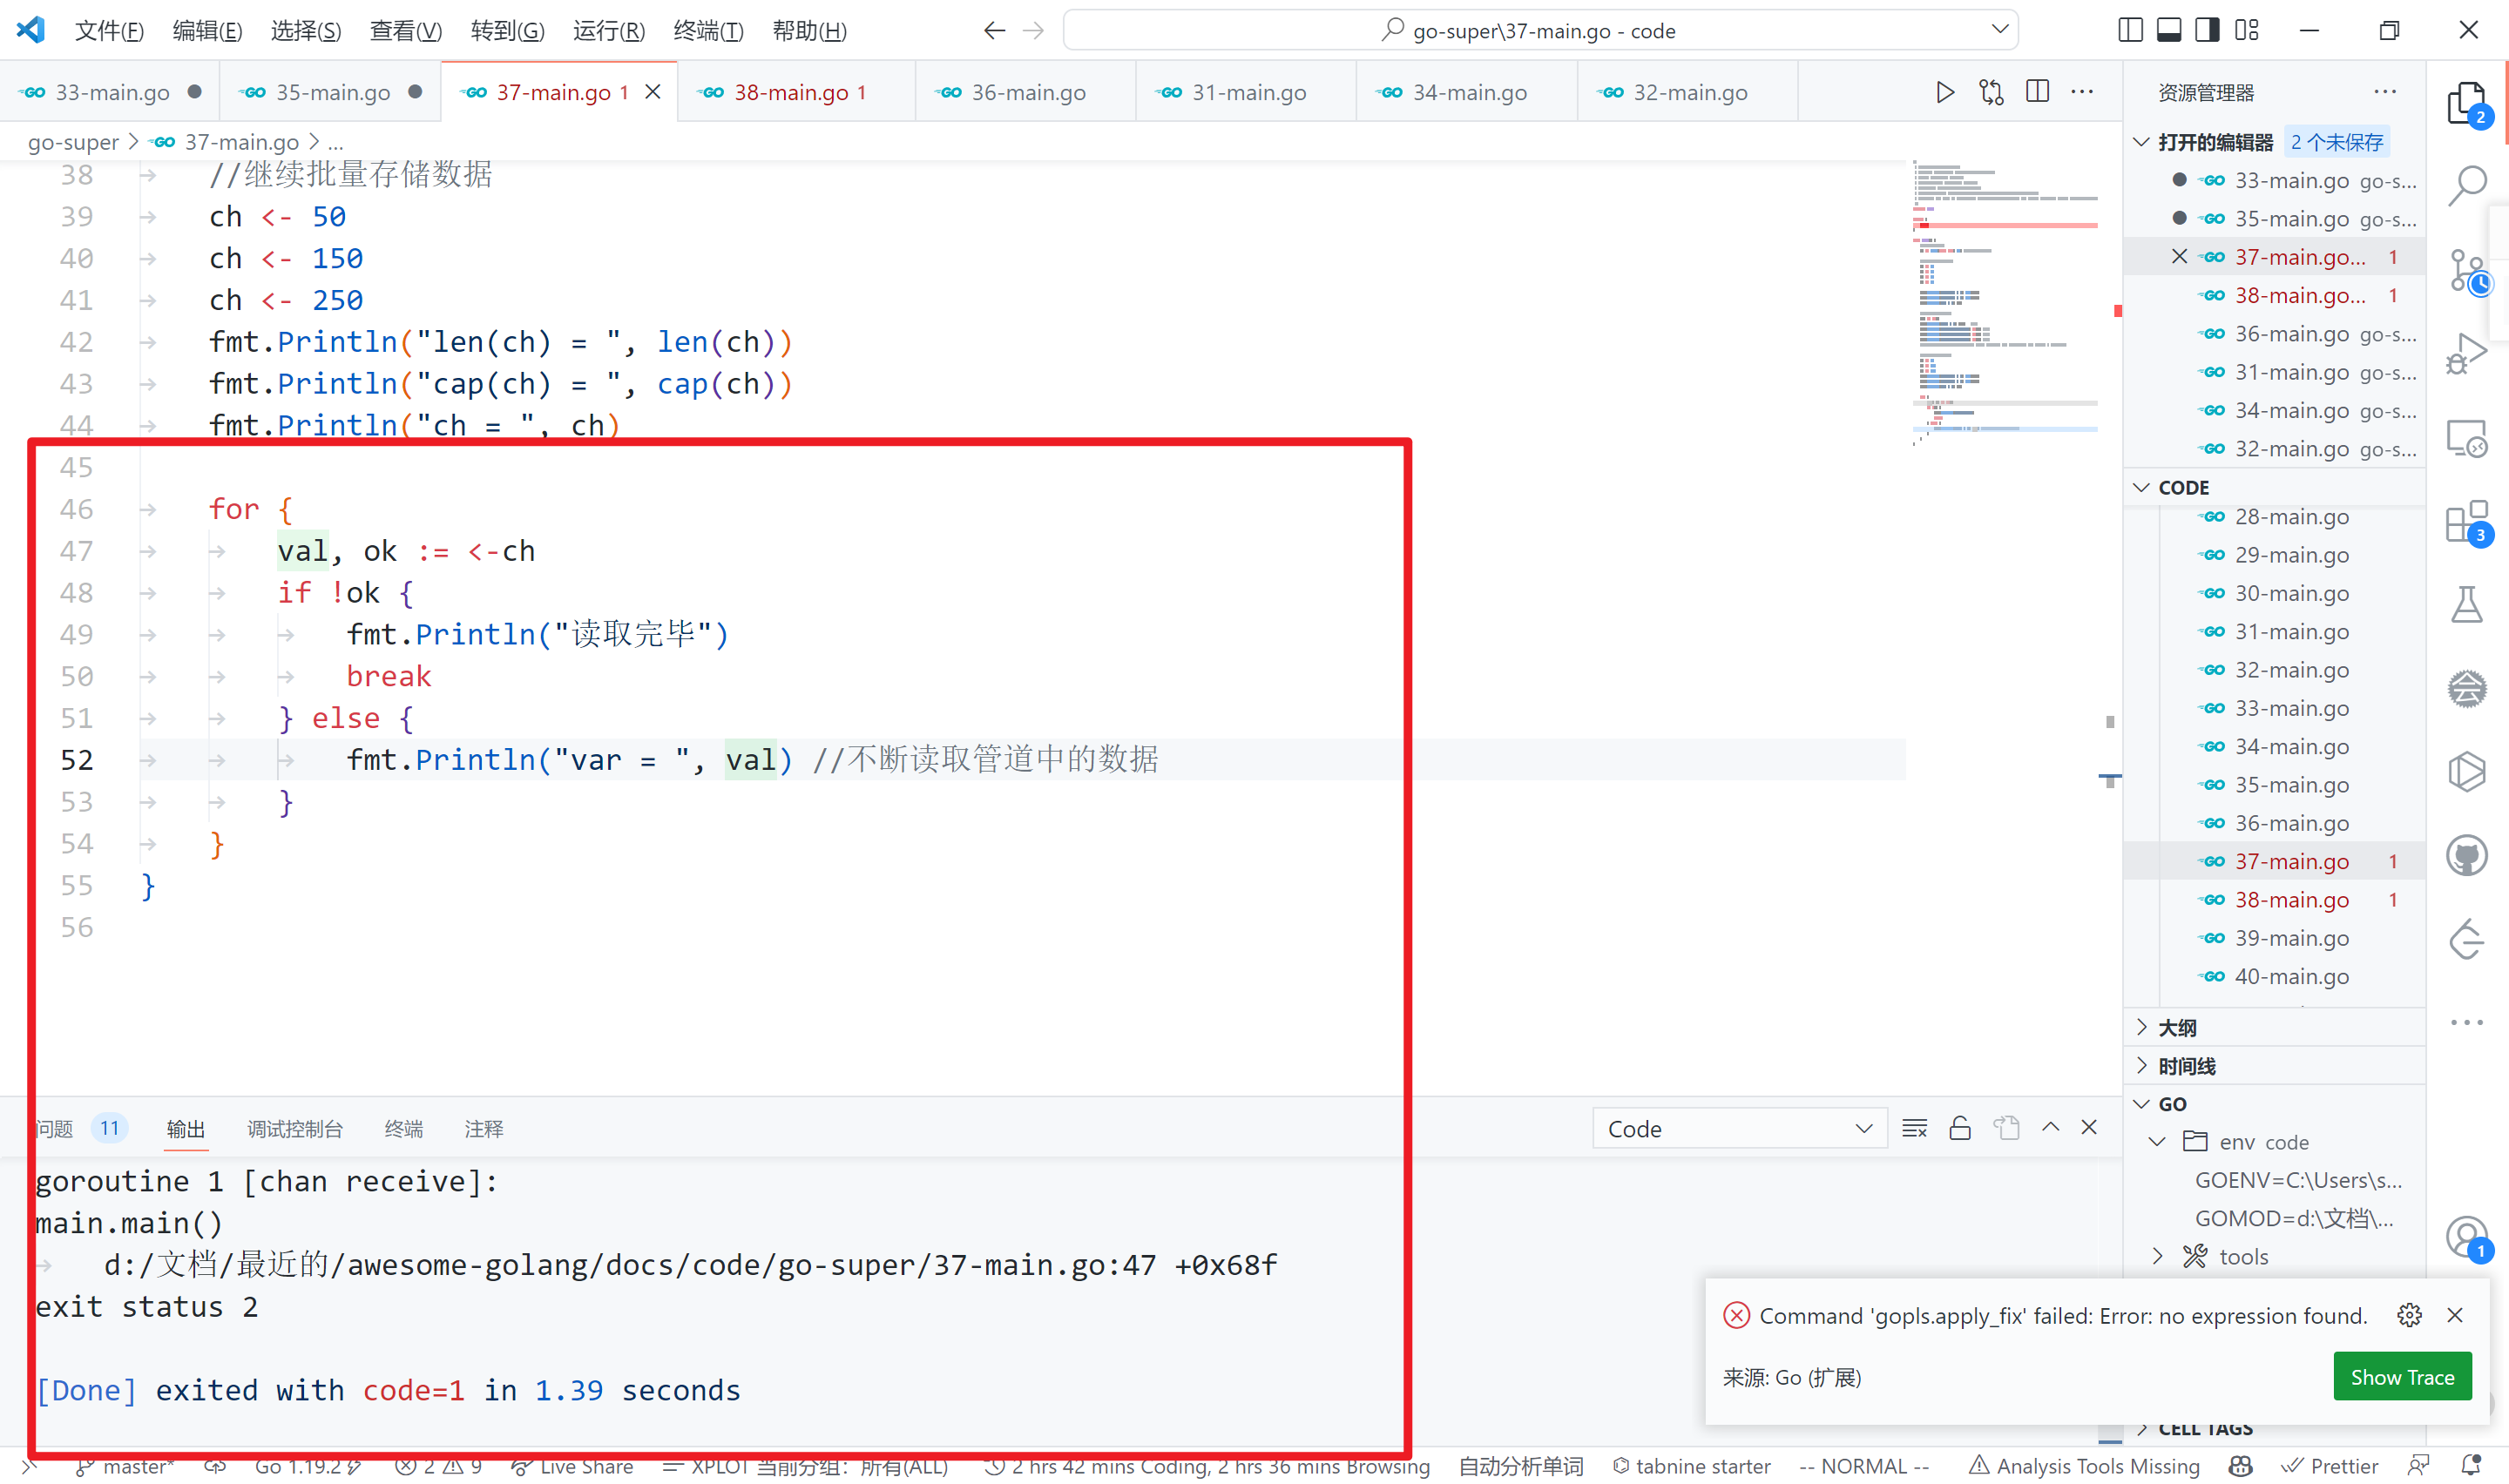Click the Split editor icon

click(x=2039, y=90)
